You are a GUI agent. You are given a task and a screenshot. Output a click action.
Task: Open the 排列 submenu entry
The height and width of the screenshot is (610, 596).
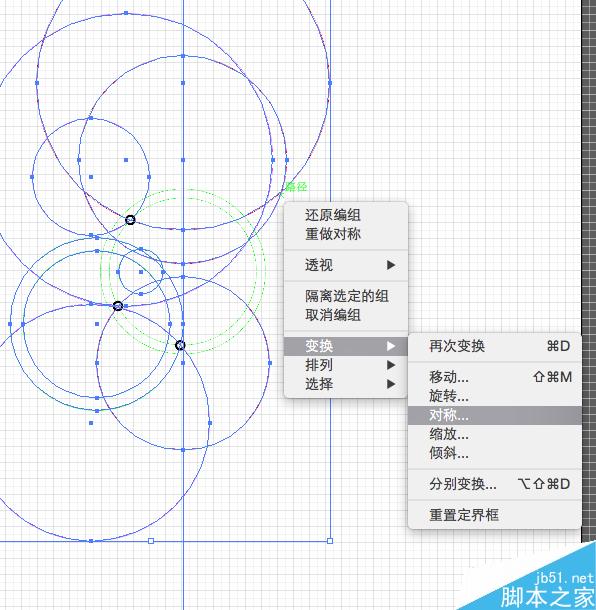click(346, 365)
